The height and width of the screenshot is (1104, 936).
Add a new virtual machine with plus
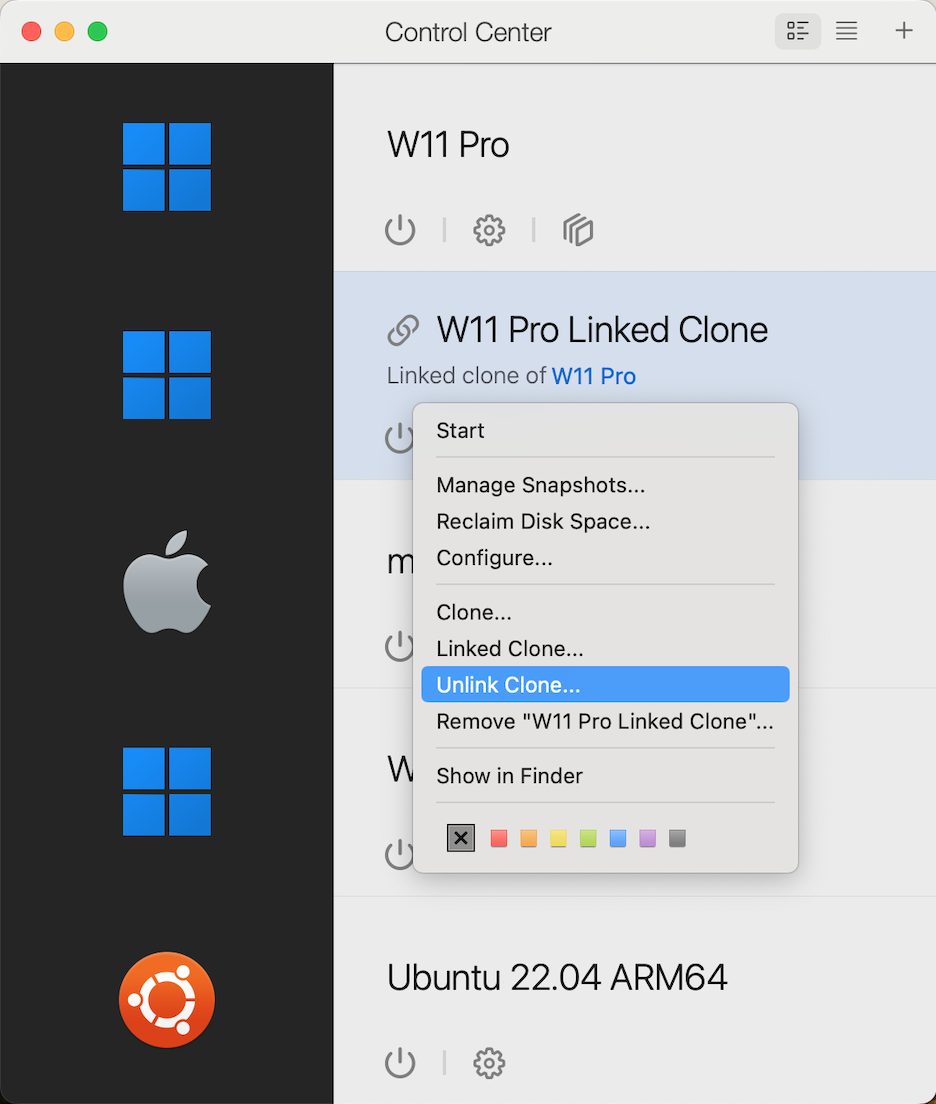tap(904, 30)
